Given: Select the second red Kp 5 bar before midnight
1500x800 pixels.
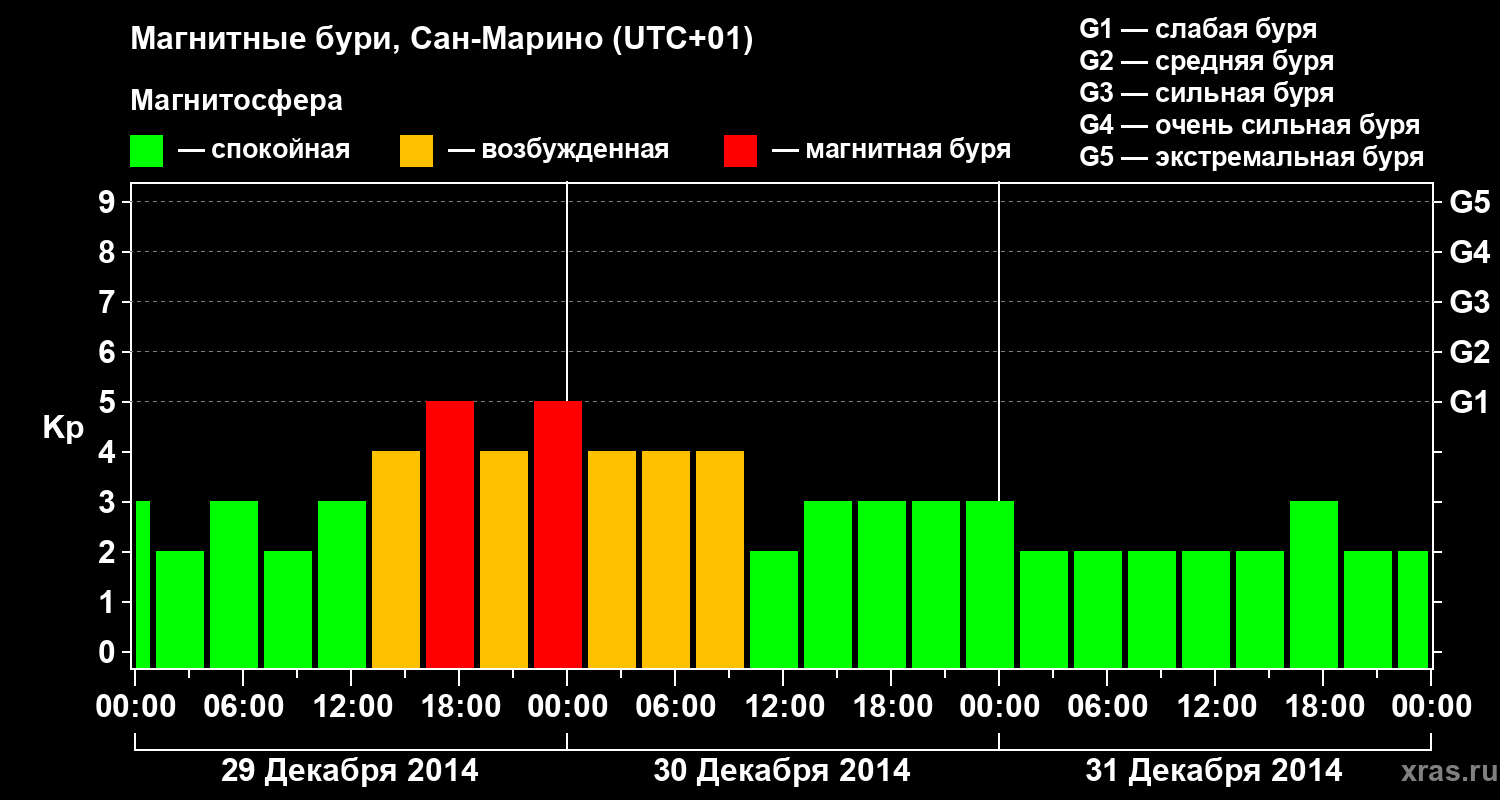Looking at the screenshot, I should click(558, 534).
